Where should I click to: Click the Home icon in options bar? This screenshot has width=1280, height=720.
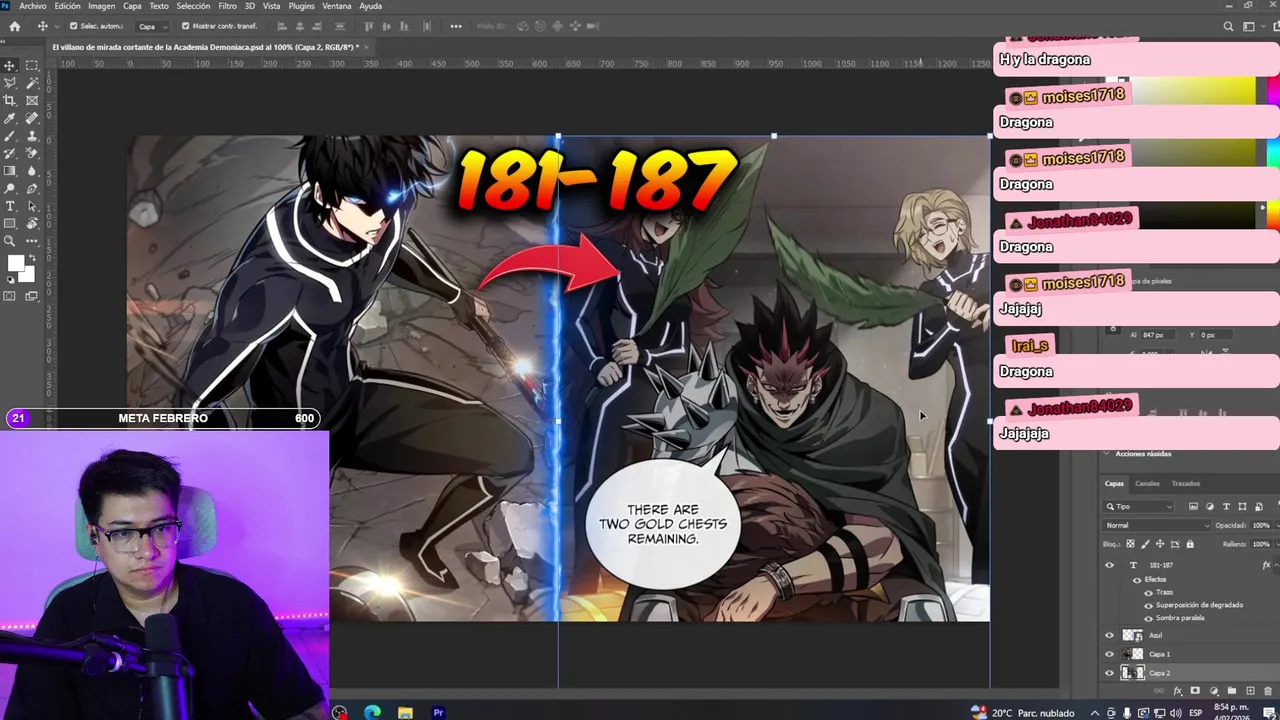coord(14,26)
